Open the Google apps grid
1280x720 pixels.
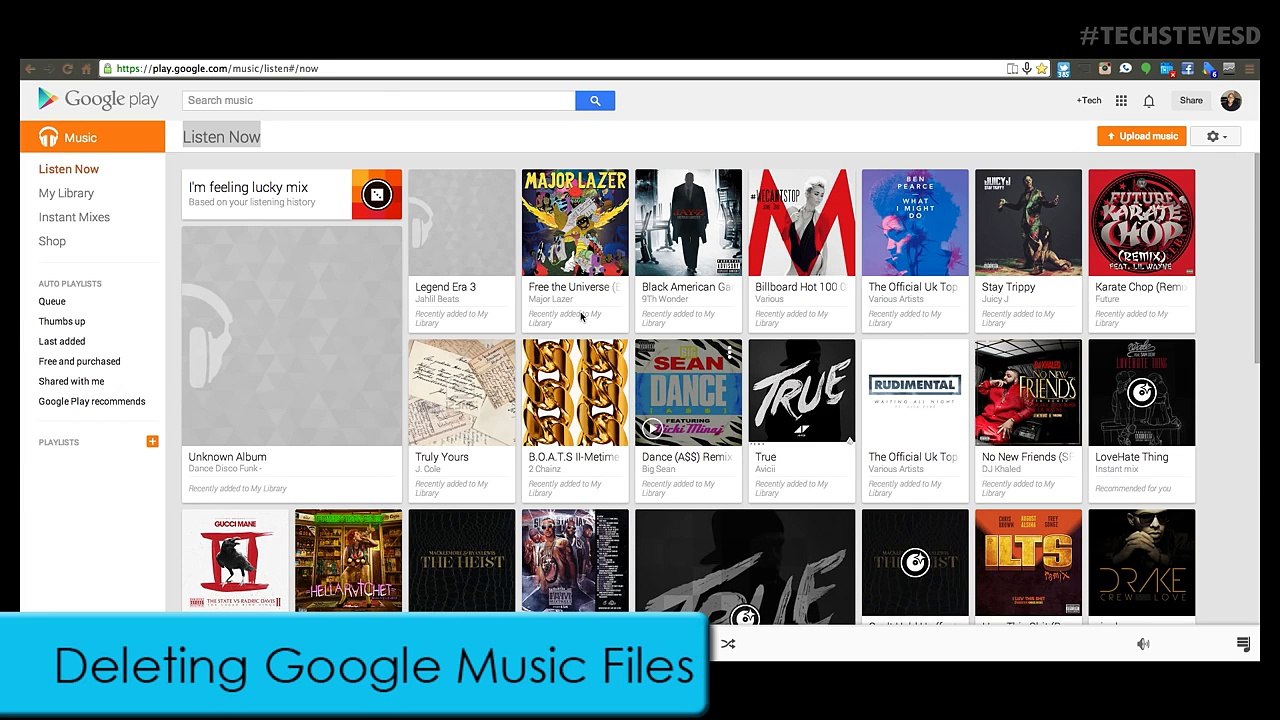pos(1121,100)
